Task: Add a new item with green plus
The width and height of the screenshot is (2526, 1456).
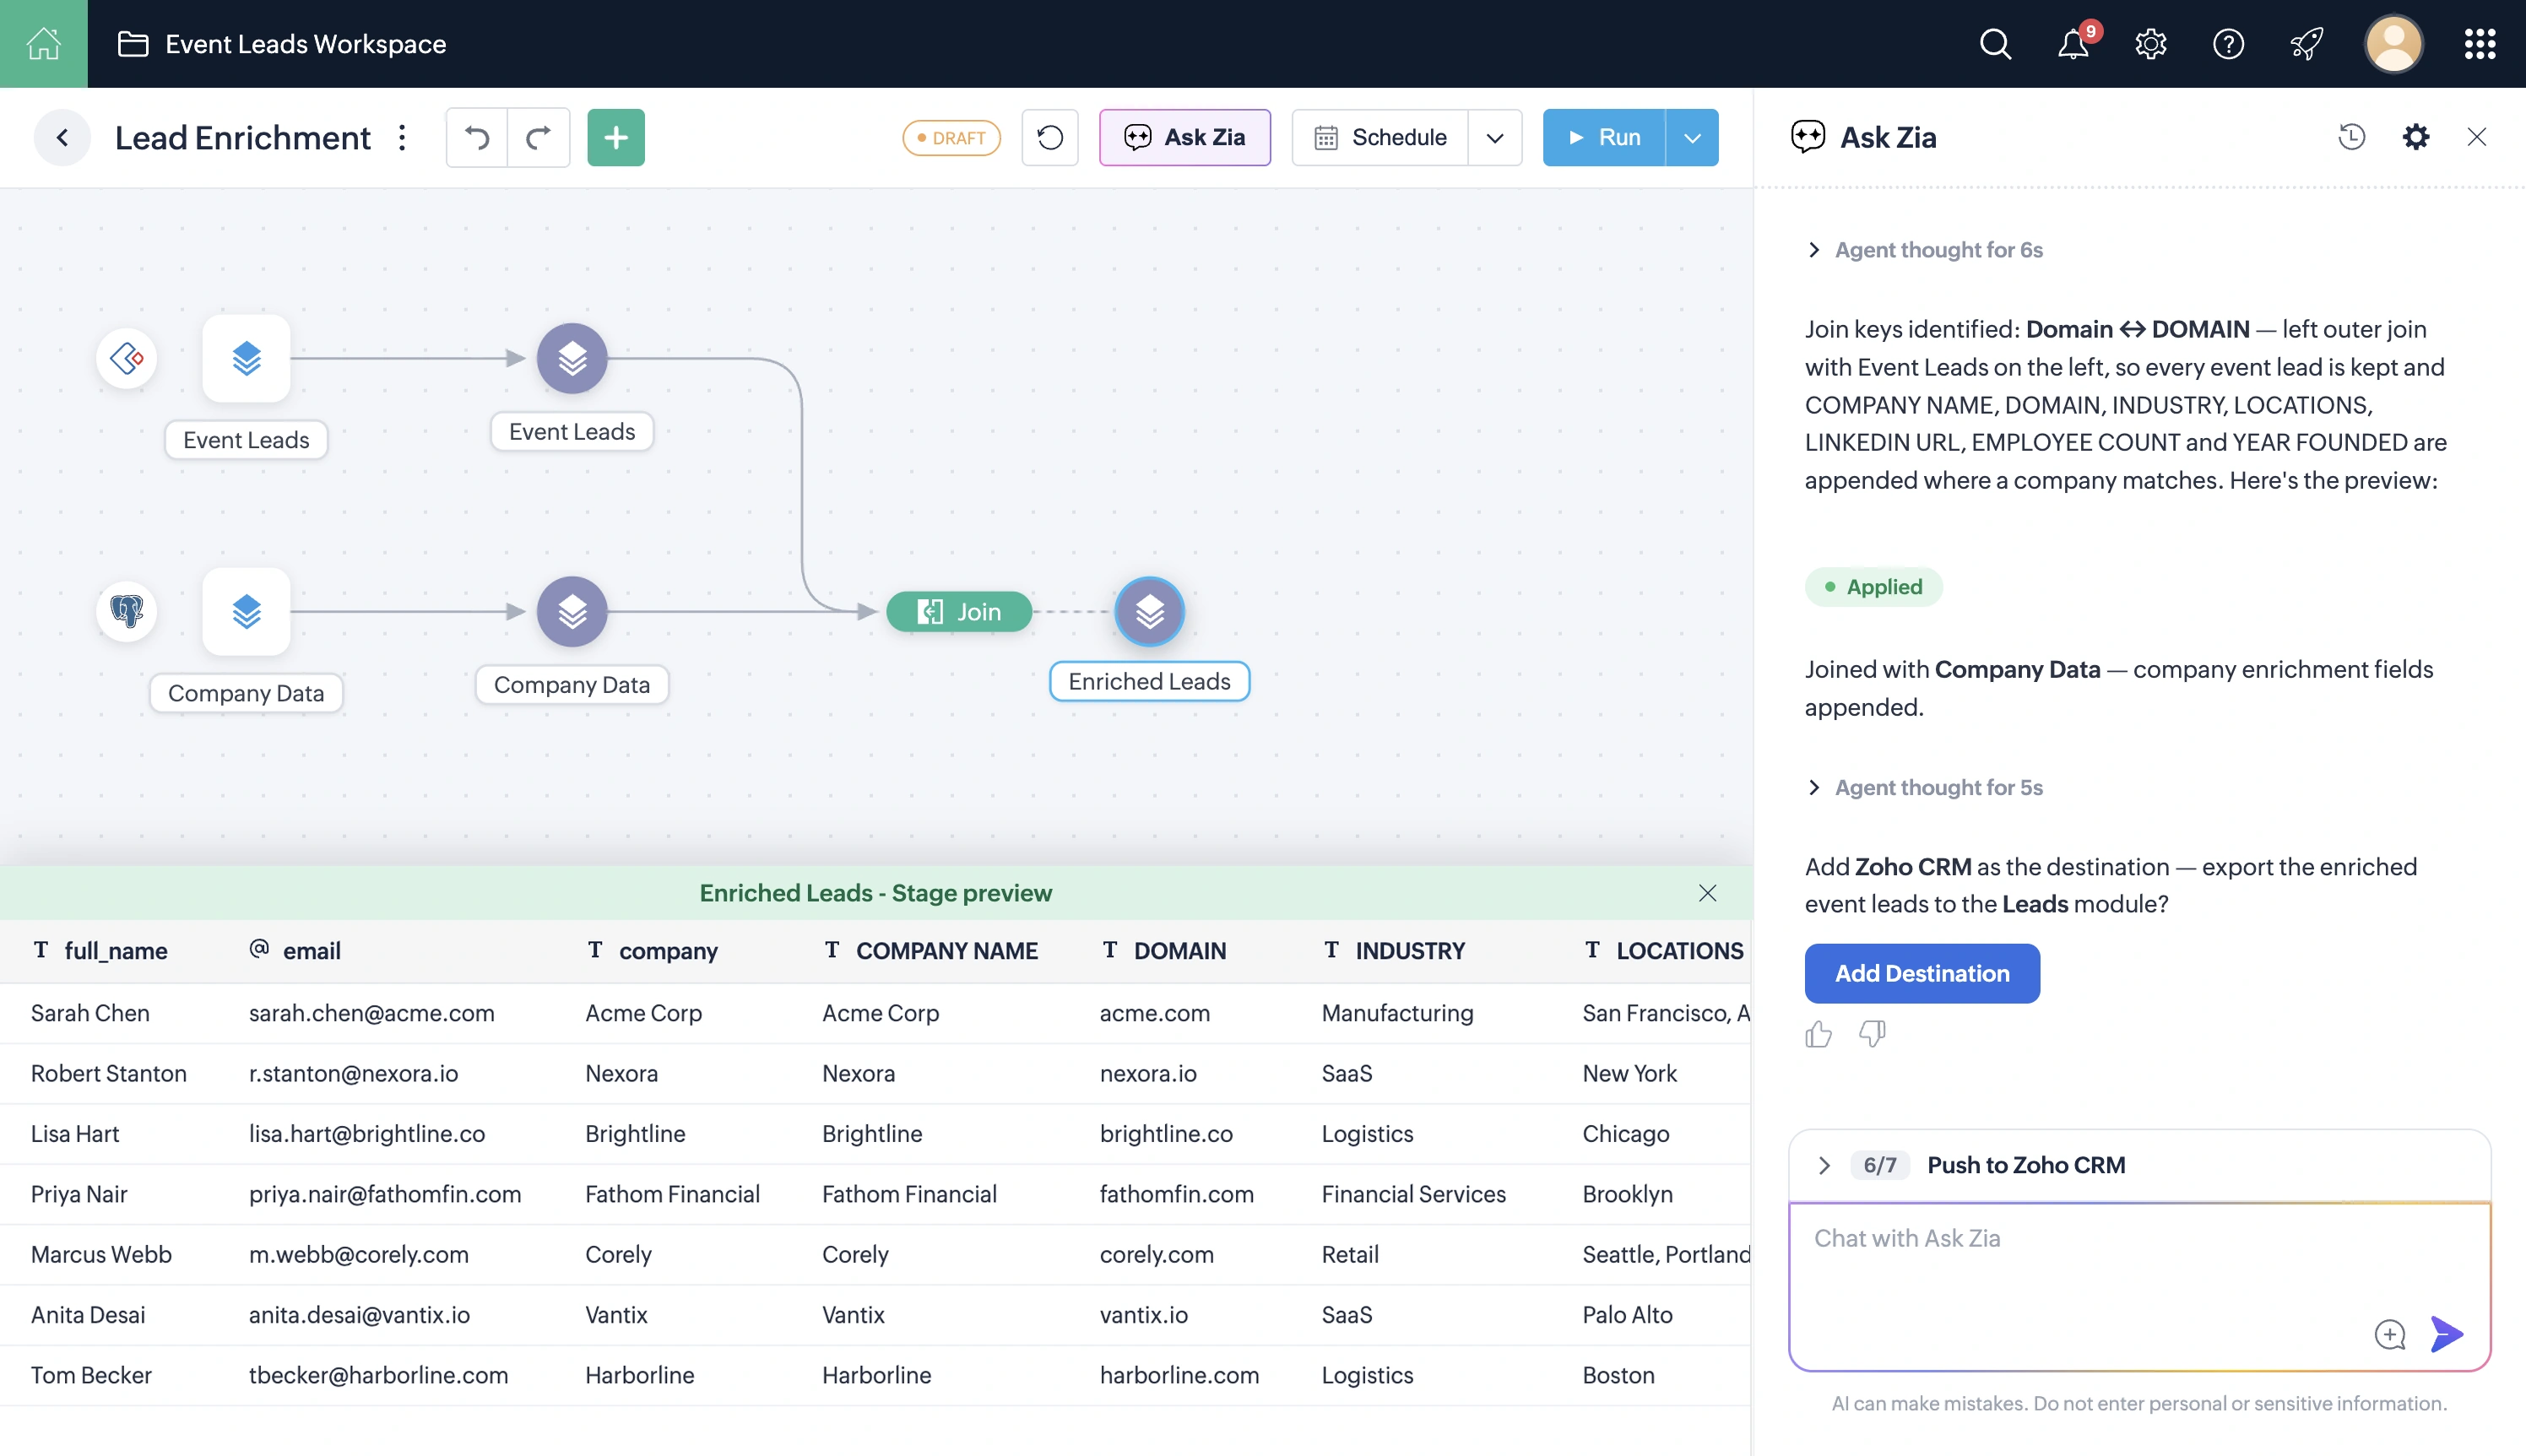Action: [x=616, y=137]
